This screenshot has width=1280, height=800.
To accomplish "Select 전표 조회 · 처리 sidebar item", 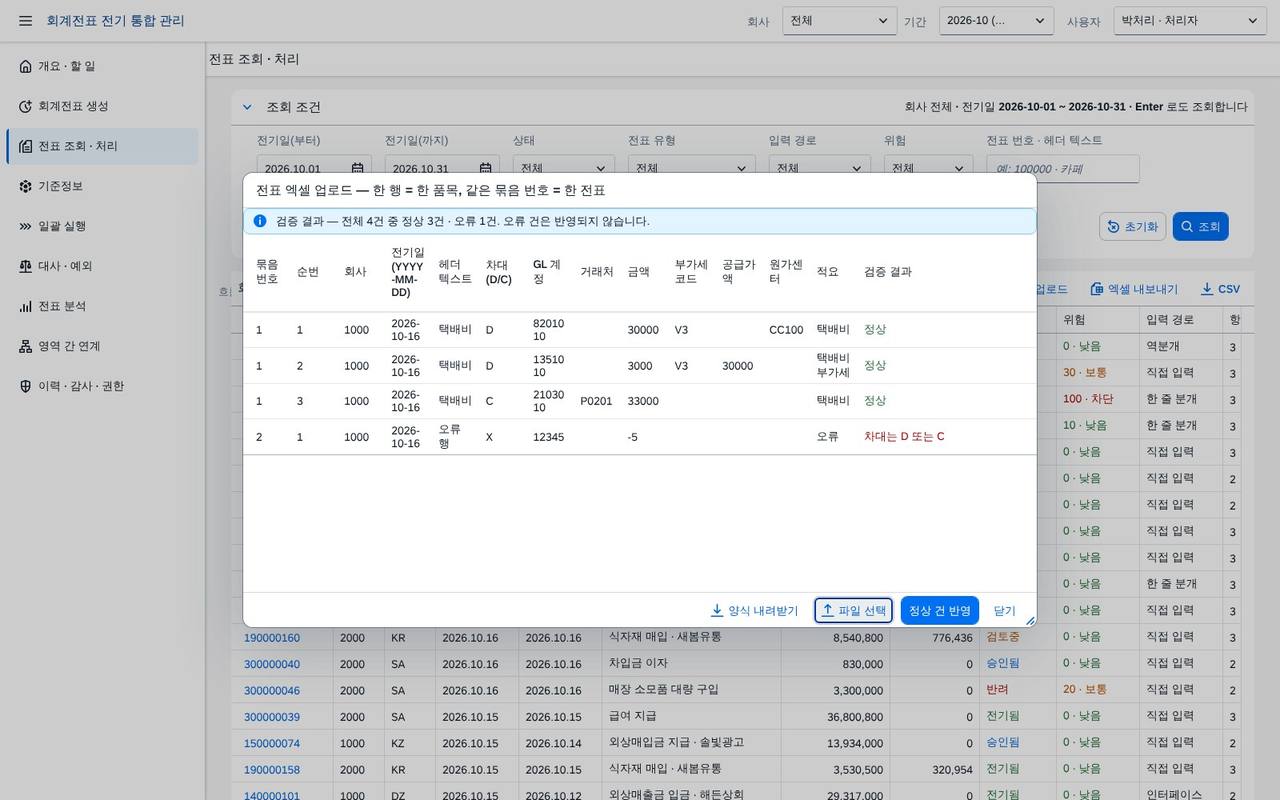I will click(102, 146).
